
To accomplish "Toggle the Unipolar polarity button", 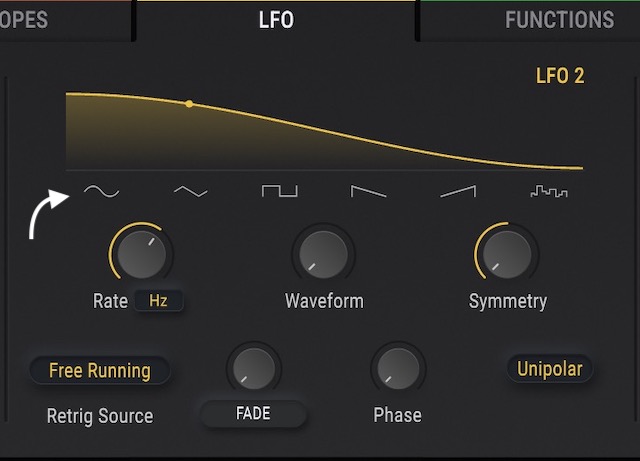I will click(549, 368).
